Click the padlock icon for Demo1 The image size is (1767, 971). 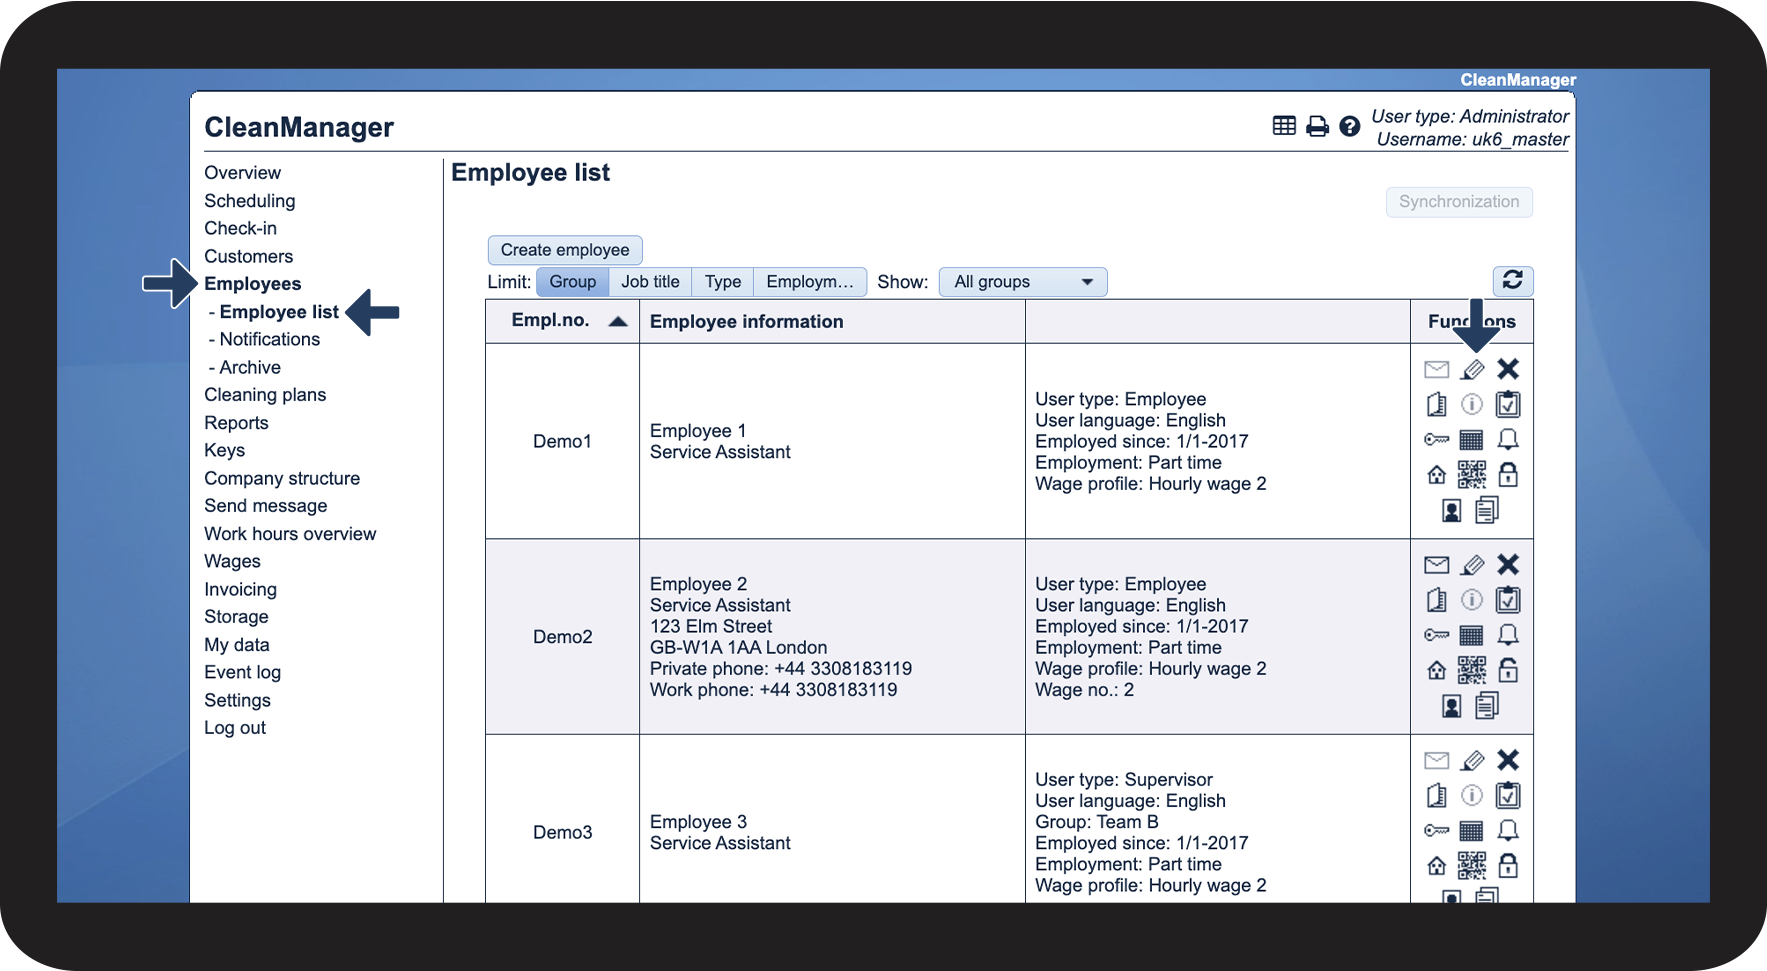[x=1508, y=474]
